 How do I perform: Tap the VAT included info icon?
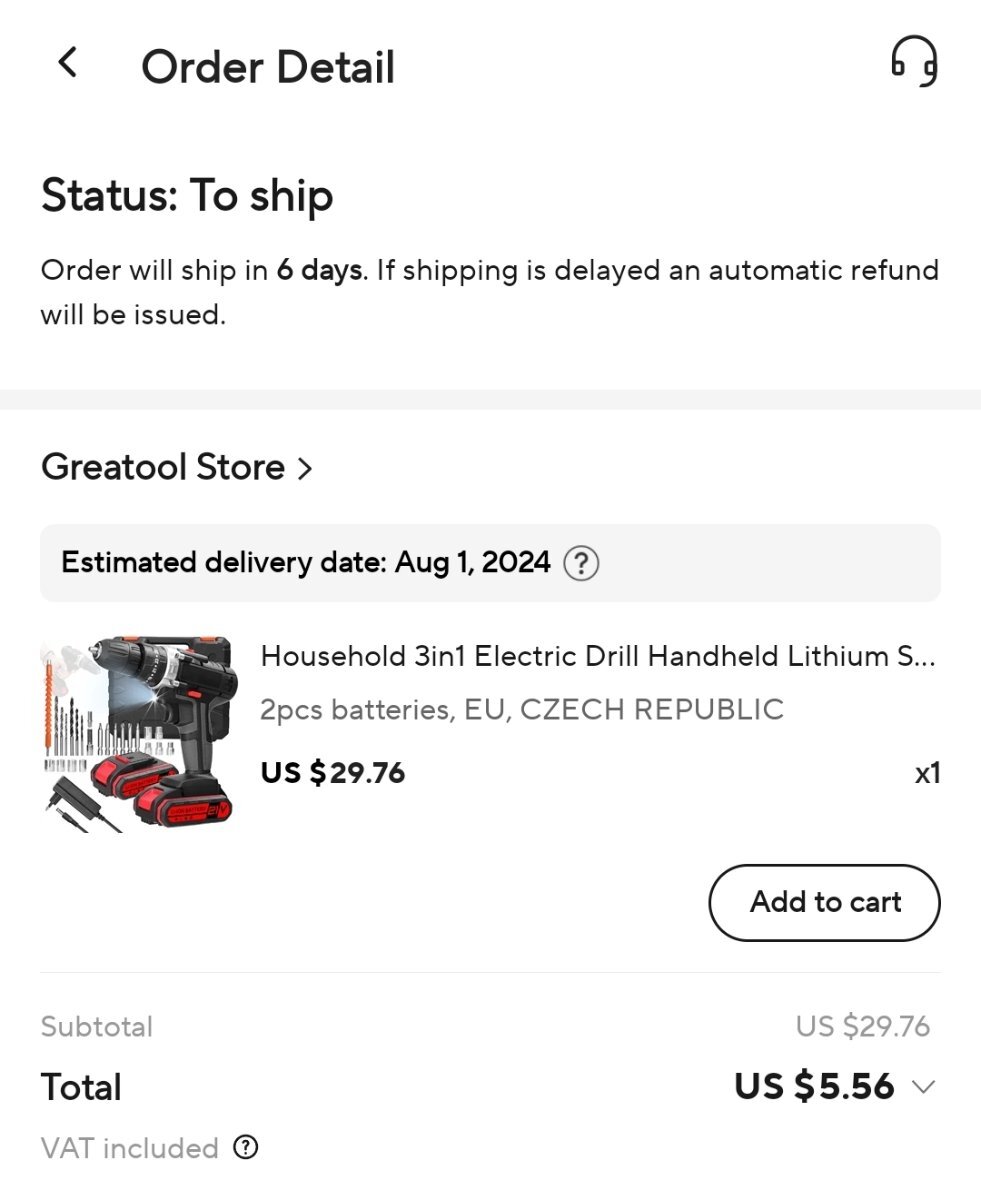tap(245, 1147)
